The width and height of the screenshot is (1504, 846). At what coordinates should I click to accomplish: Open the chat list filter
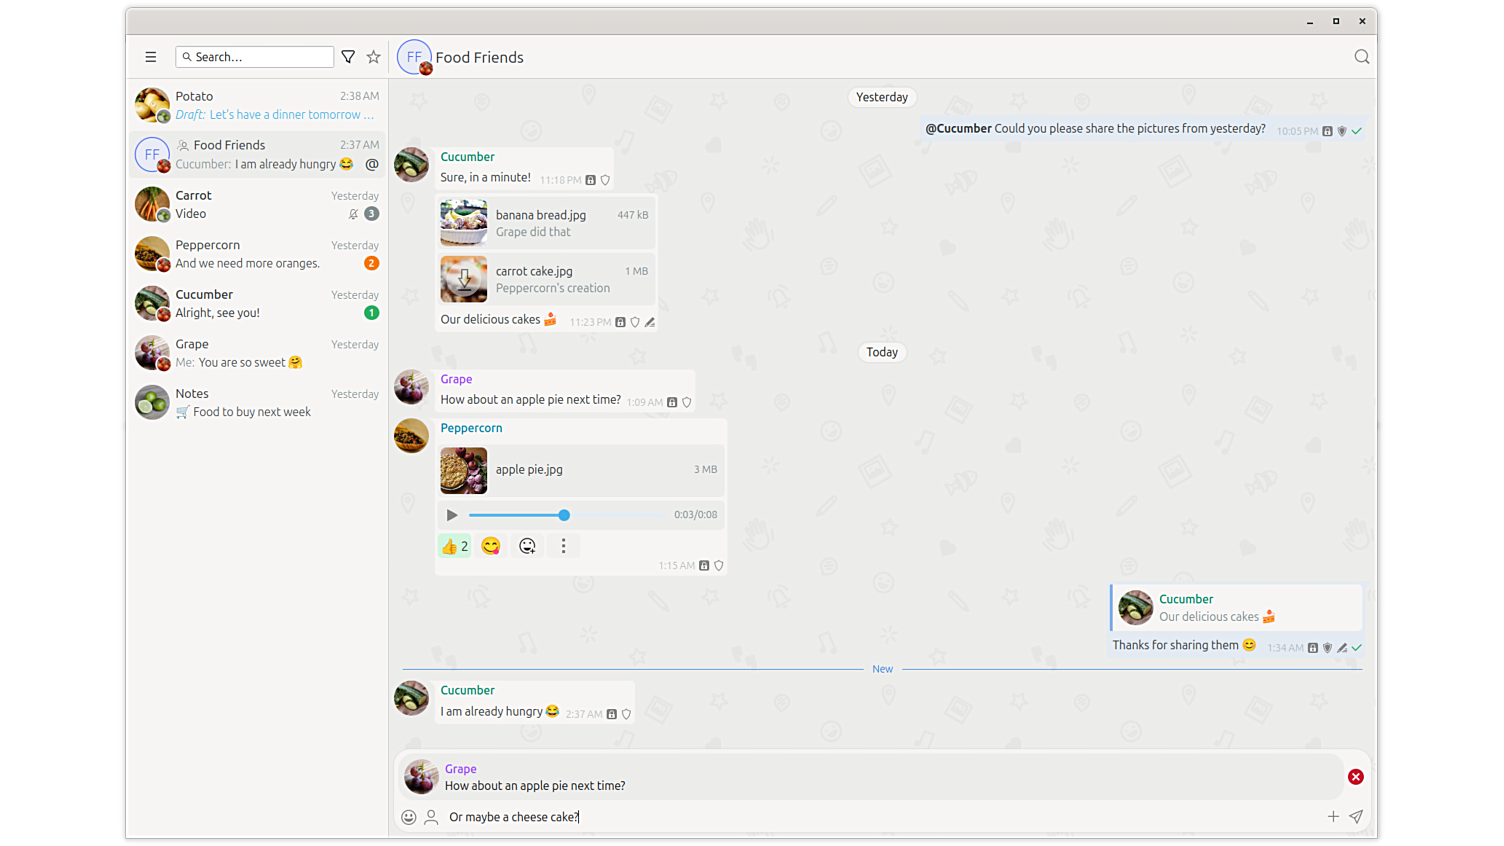click(x=348, y=57)
